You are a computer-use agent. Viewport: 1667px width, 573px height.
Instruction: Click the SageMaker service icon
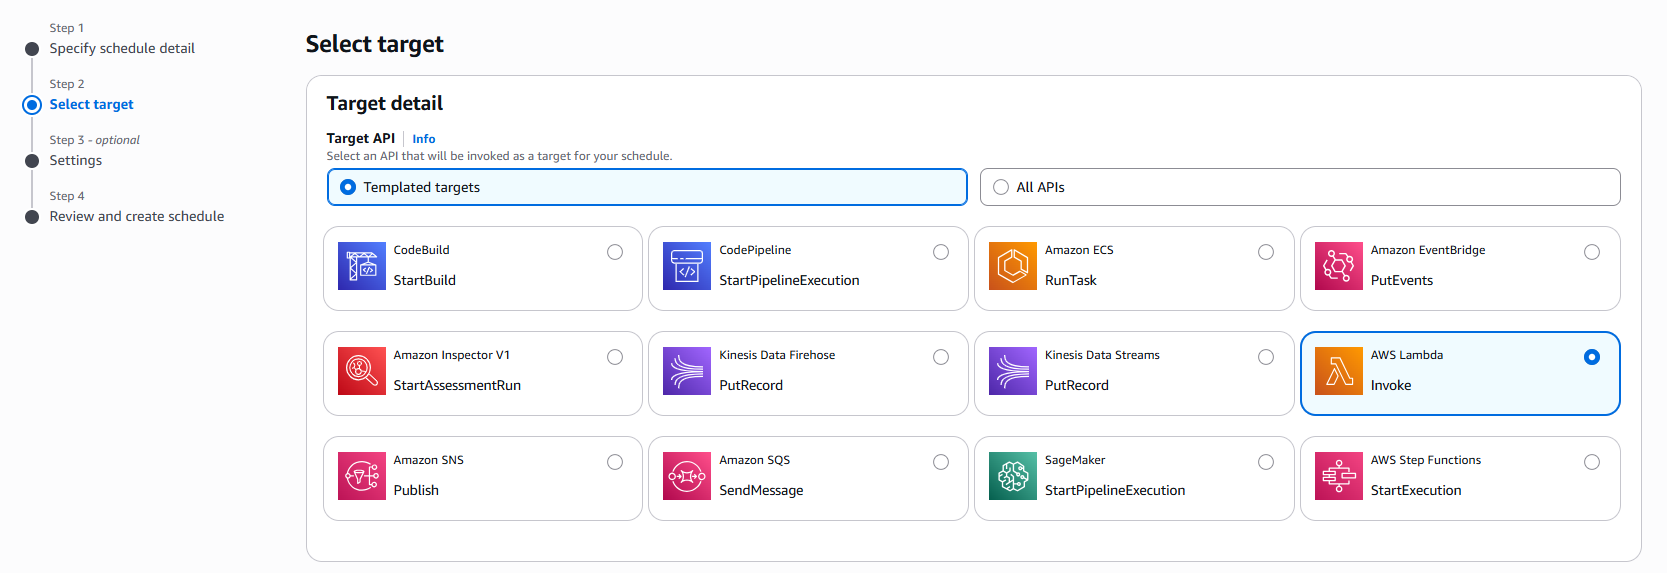(x=1013, y=476)
